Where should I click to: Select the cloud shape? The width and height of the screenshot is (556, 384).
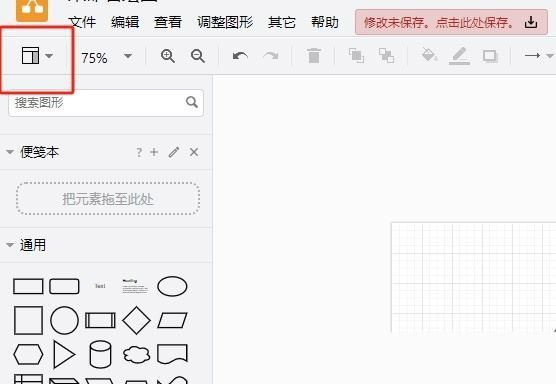coord(137,355)
